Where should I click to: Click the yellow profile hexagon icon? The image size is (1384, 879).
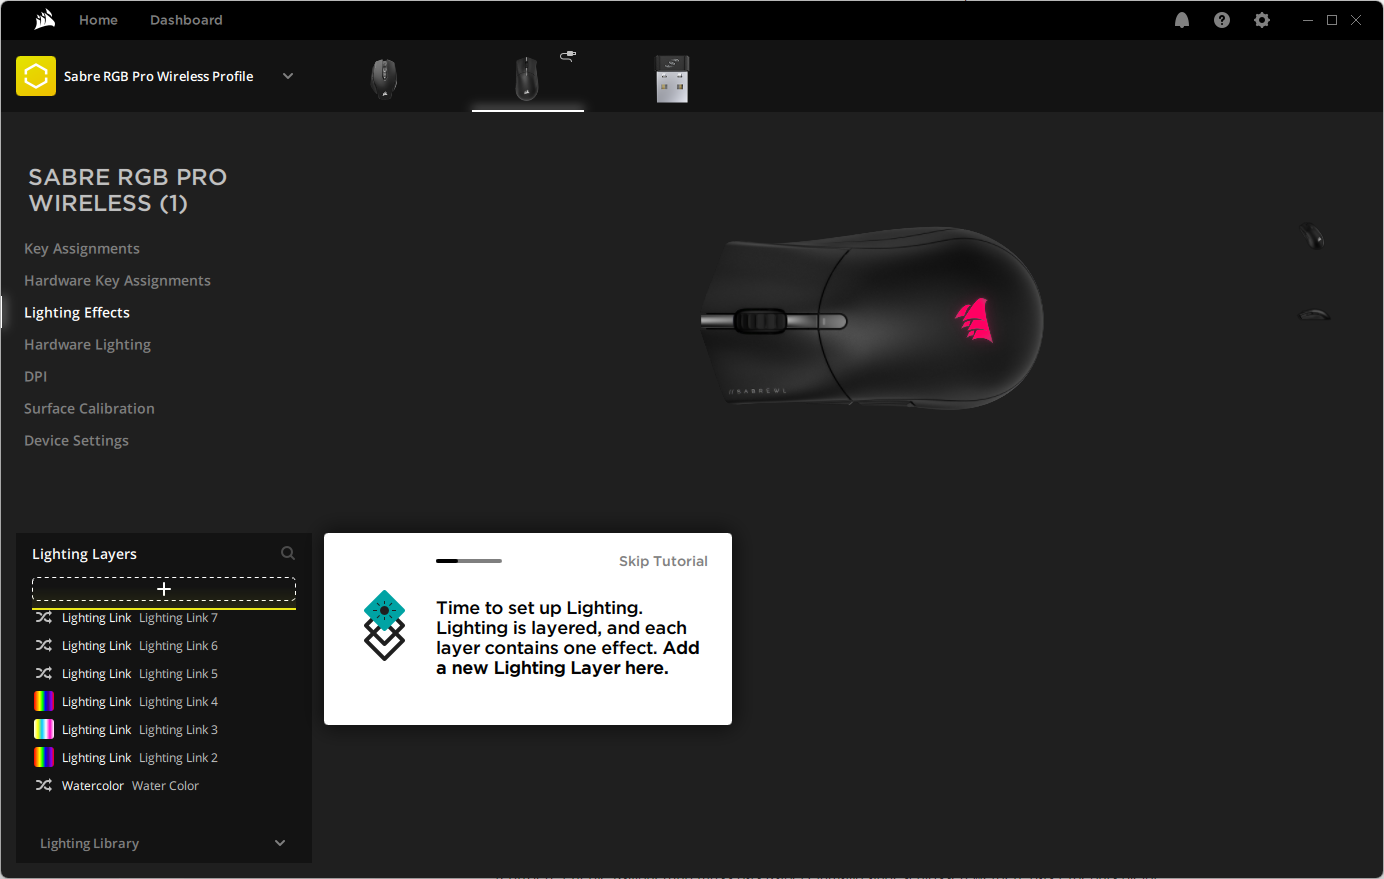tap(36, 76)
